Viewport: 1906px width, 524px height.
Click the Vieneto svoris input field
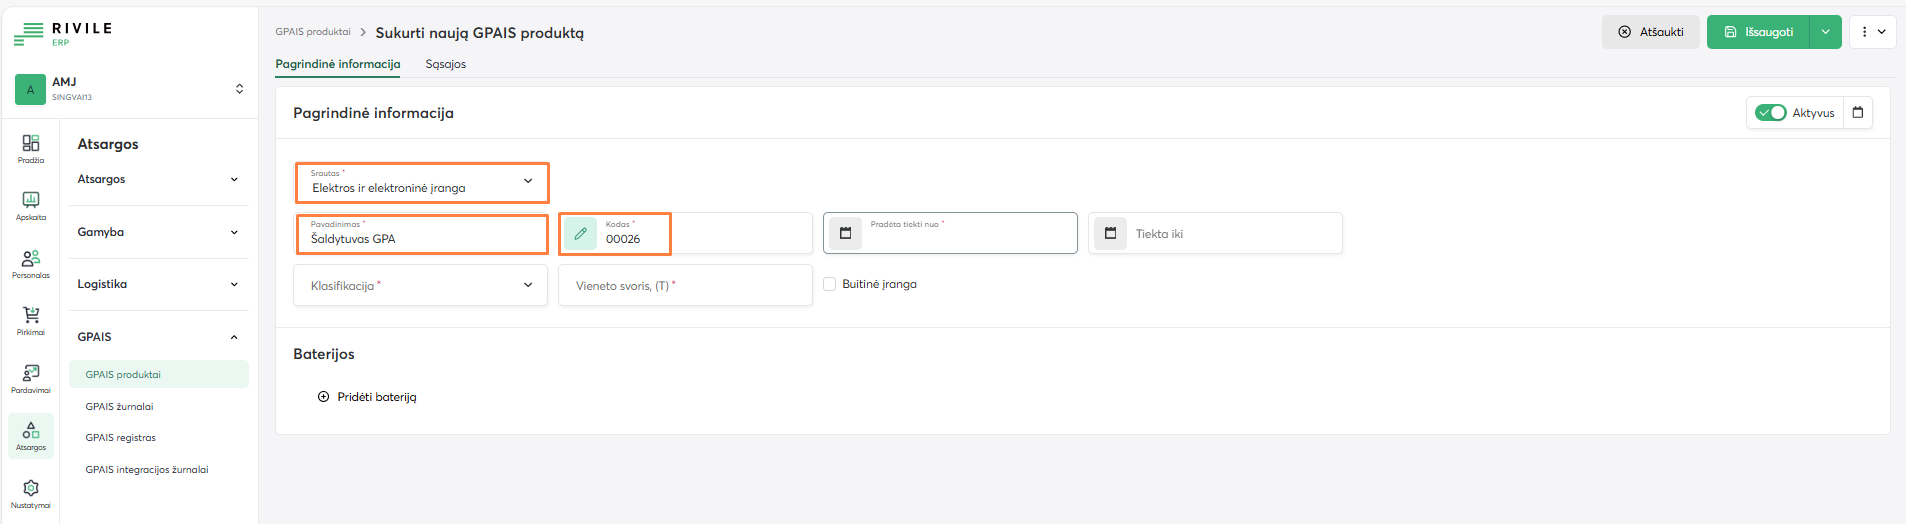[685, 285]
